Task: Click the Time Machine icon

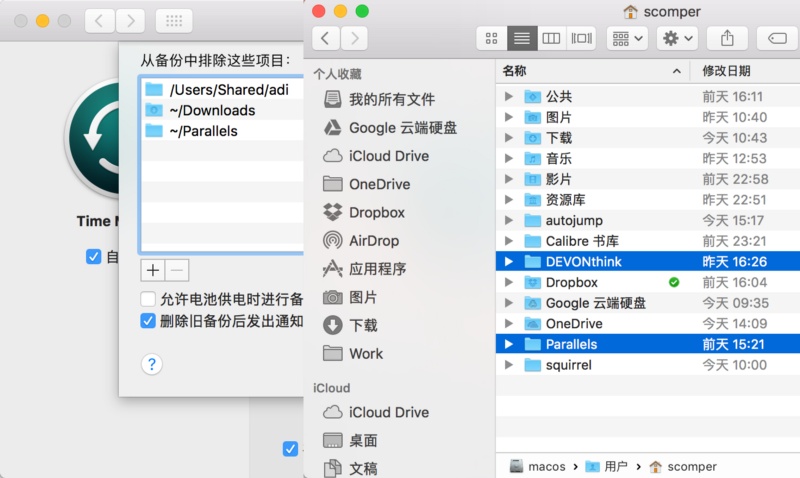Action: pos(94,139)
